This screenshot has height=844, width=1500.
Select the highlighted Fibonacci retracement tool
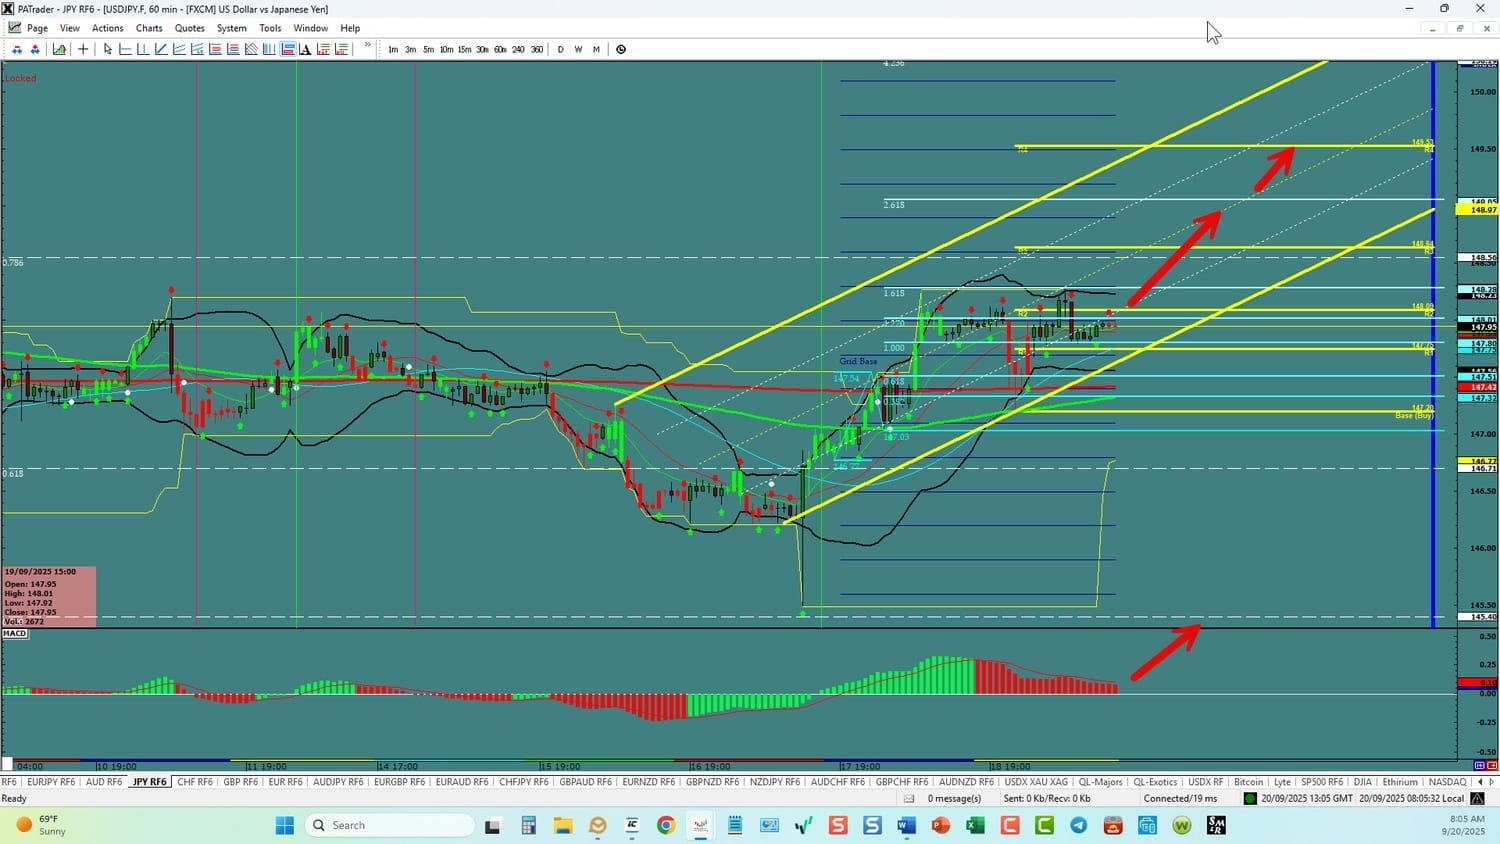[x=288, y=49]
